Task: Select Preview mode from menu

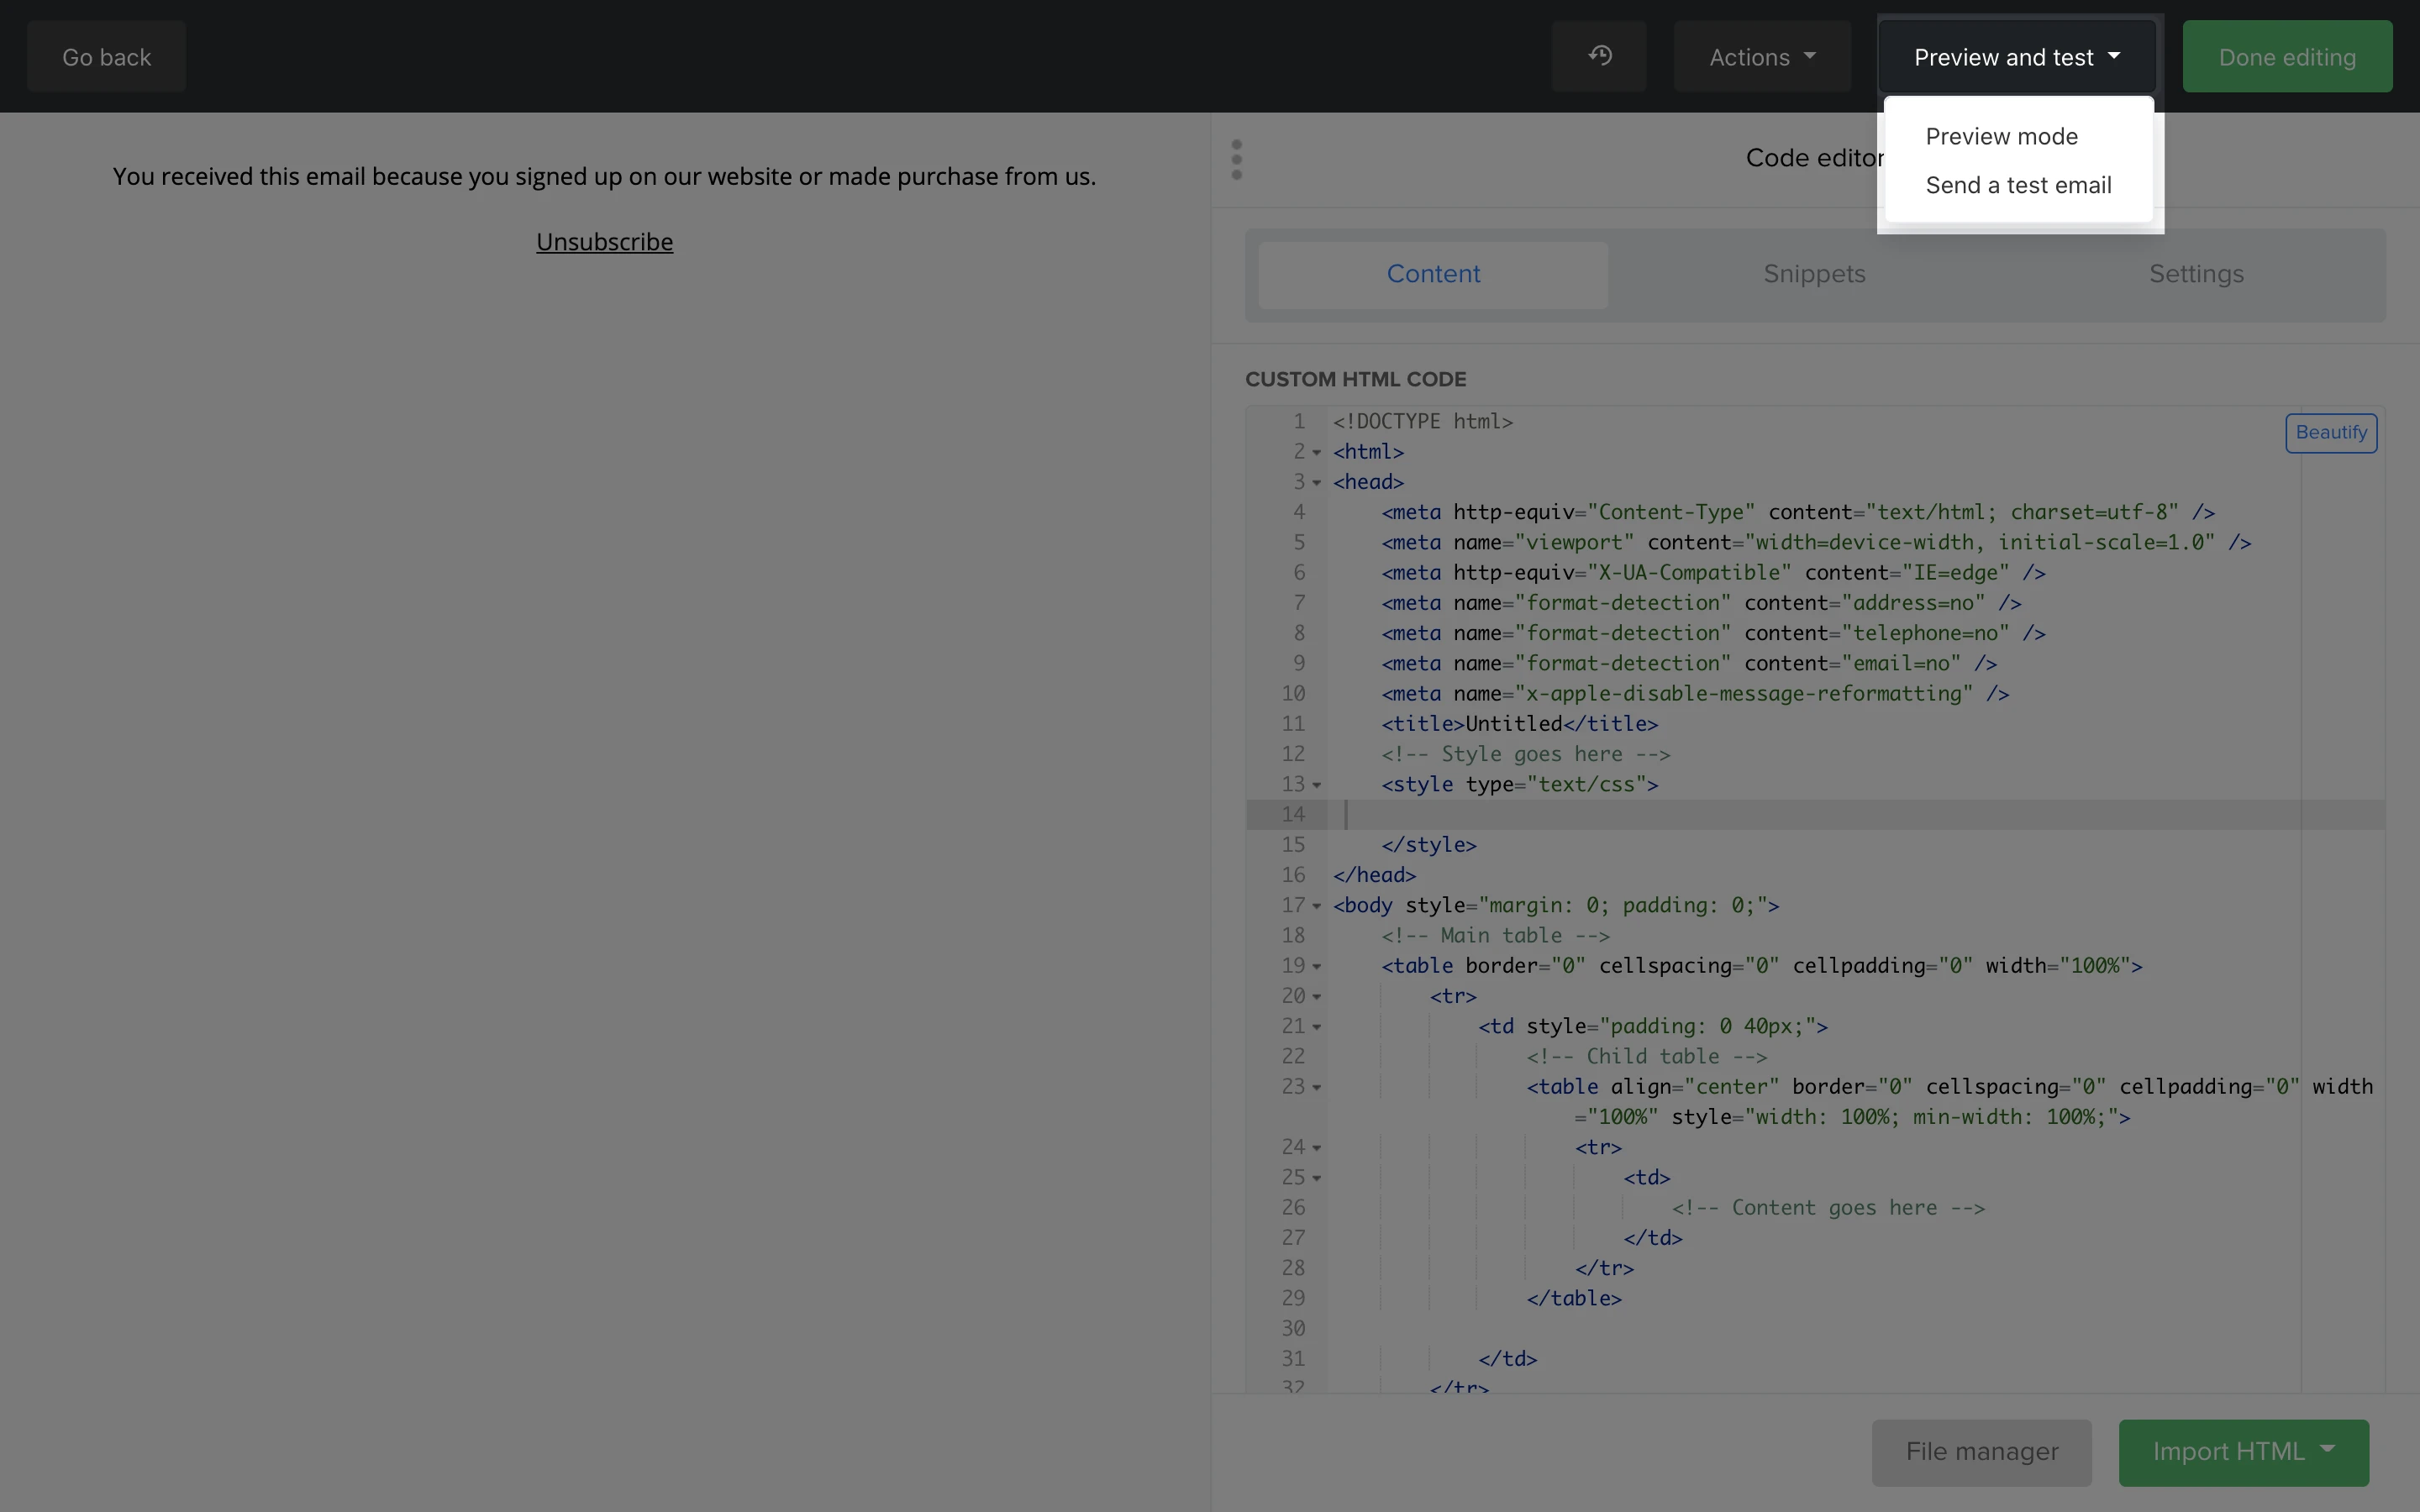Action: coord(2001,136)
